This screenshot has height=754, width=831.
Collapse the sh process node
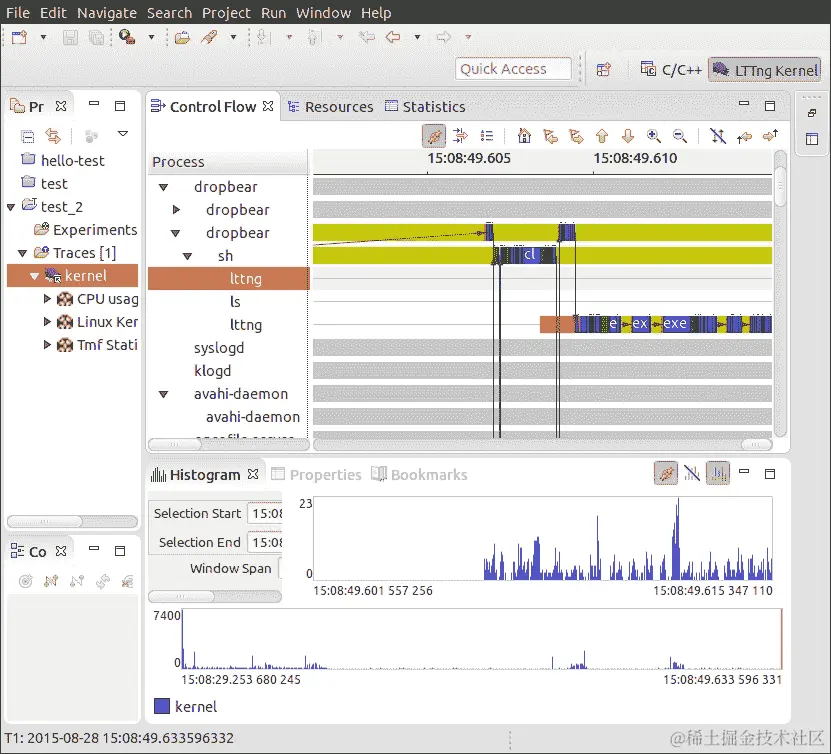[x=187, y=256]
